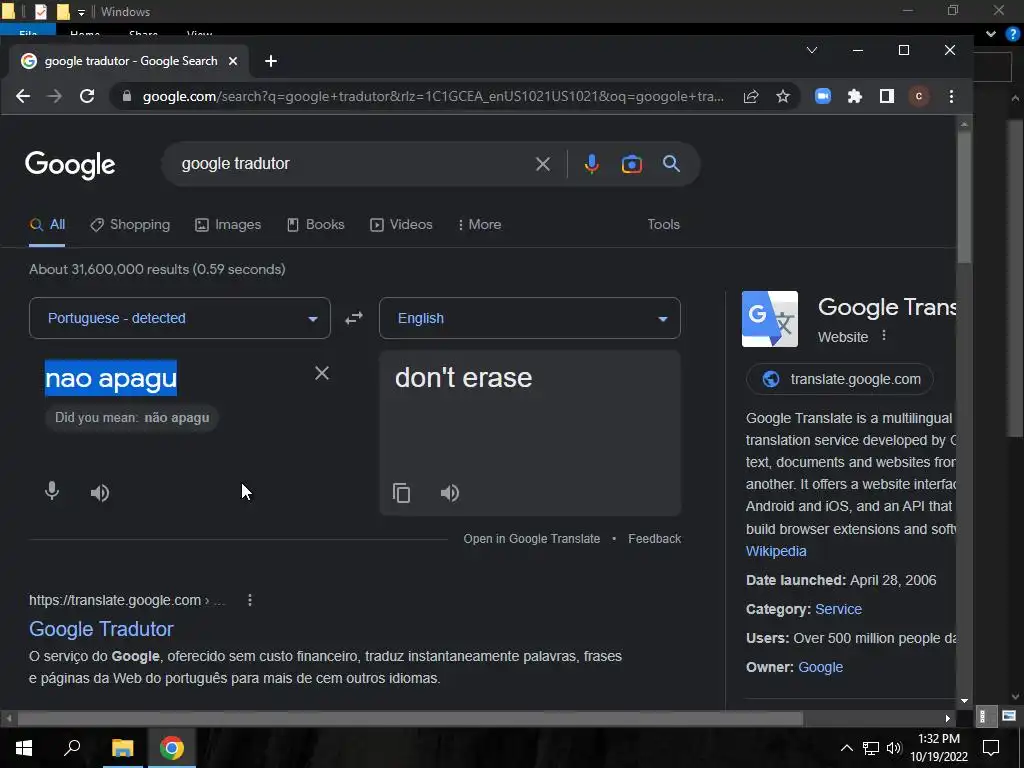Open search by image camera icon
Screen dimensions: 1024x768
pos(632,164)
